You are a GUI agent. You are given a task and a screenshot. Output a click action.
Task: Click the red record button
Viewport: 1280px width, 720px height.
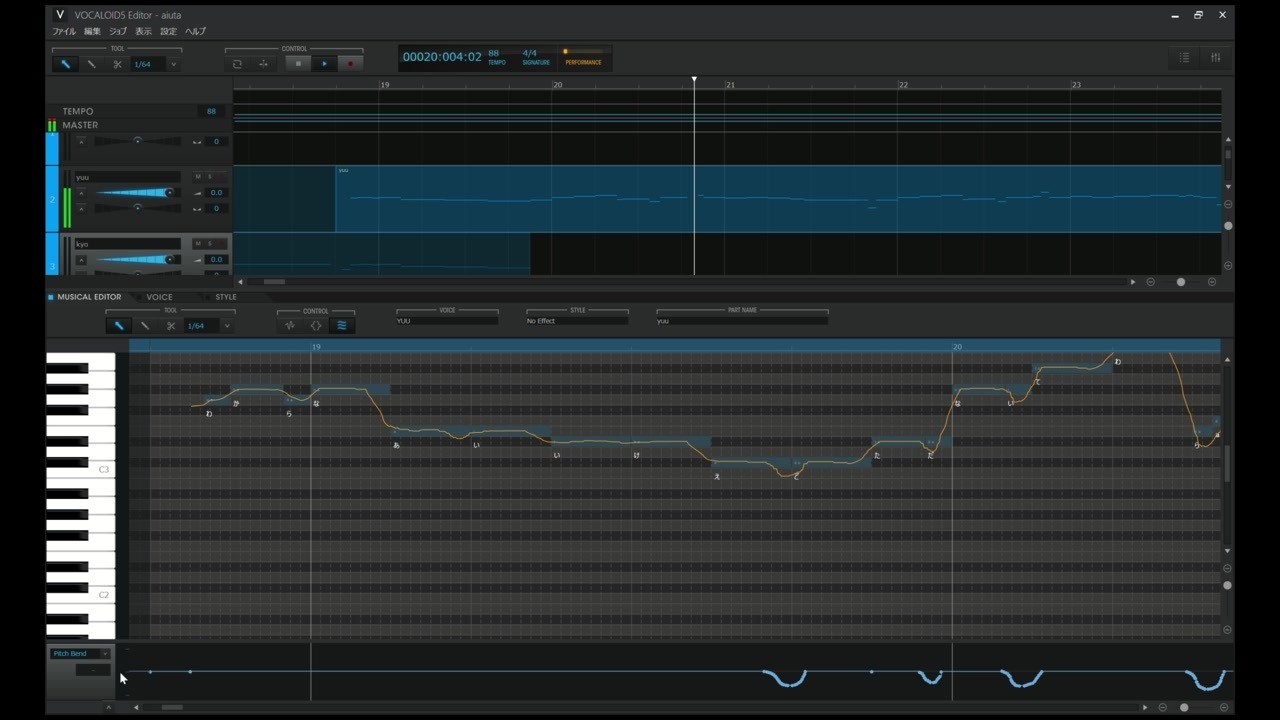(350, 64)
